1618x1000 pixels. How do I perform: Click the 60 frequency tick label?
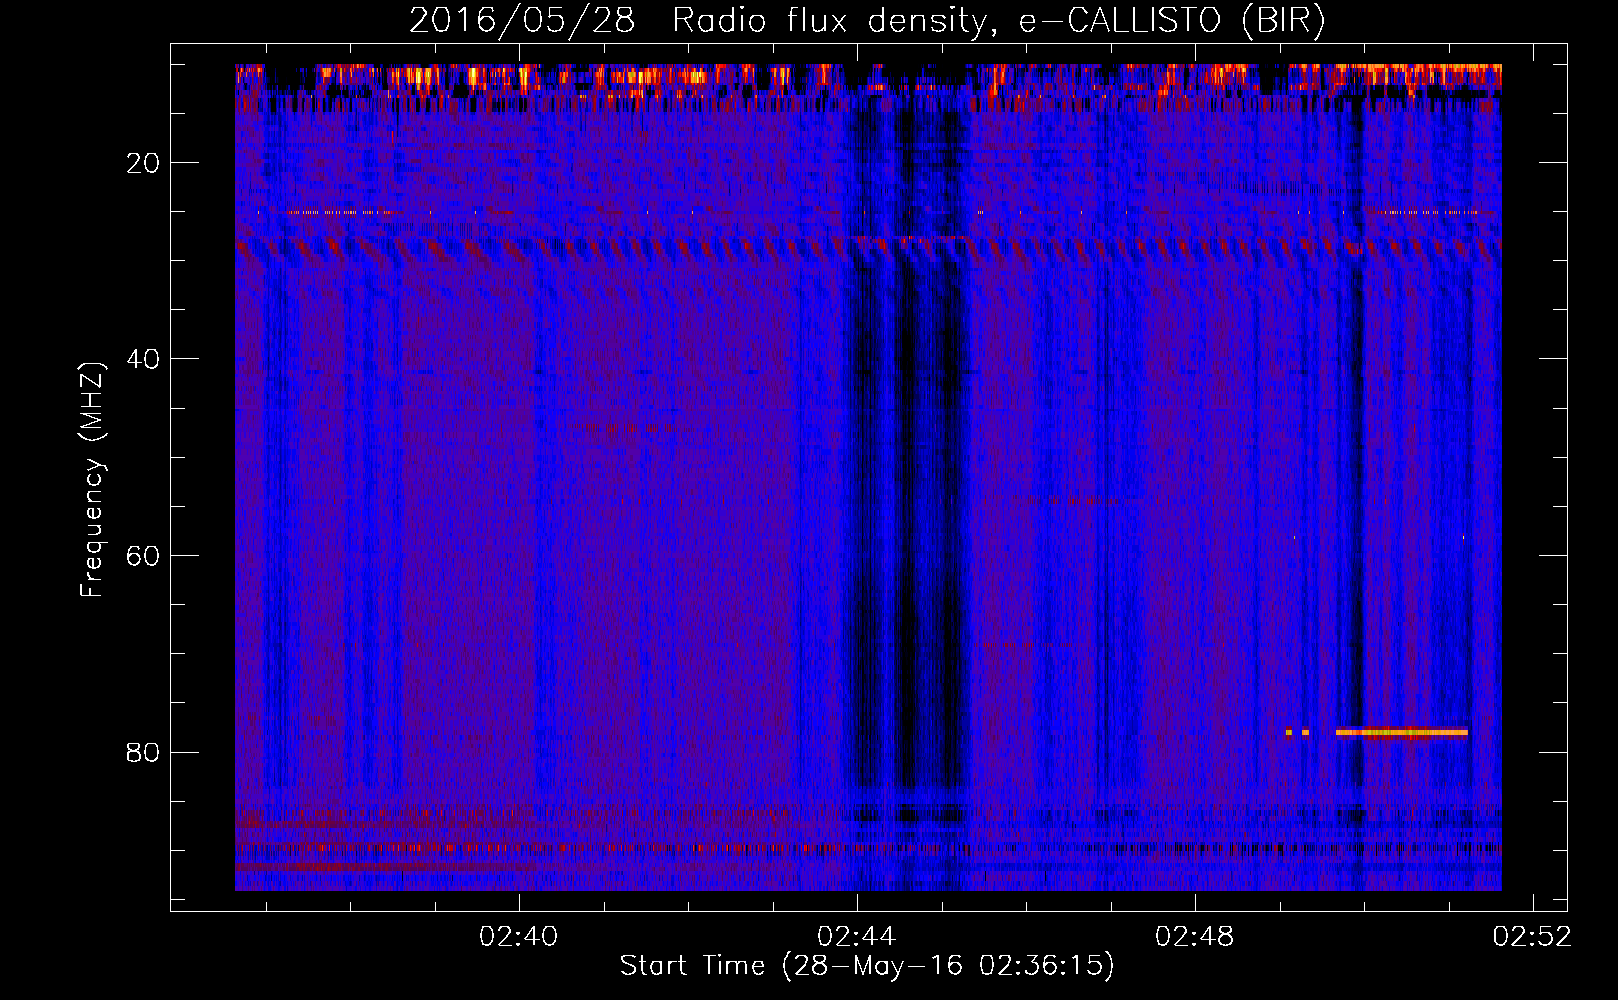(x=144, y=556)
